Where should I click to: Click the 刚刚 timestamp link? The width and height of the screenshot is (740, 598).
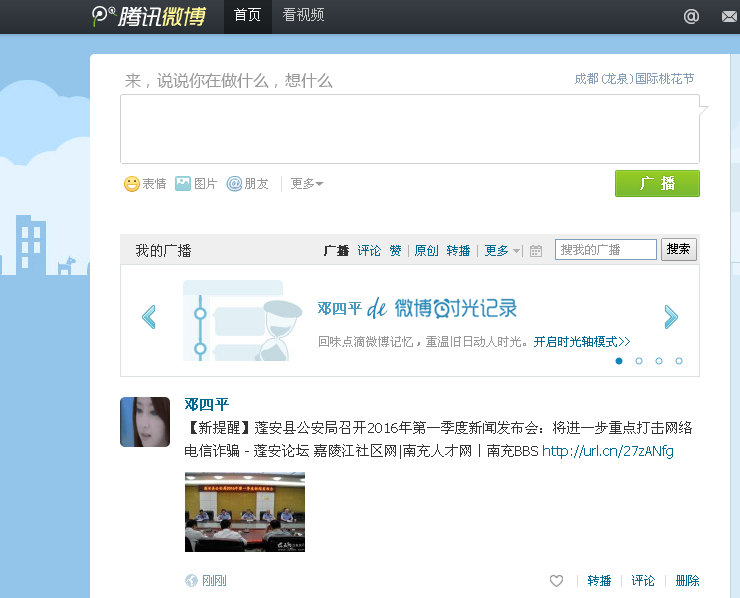214,581
